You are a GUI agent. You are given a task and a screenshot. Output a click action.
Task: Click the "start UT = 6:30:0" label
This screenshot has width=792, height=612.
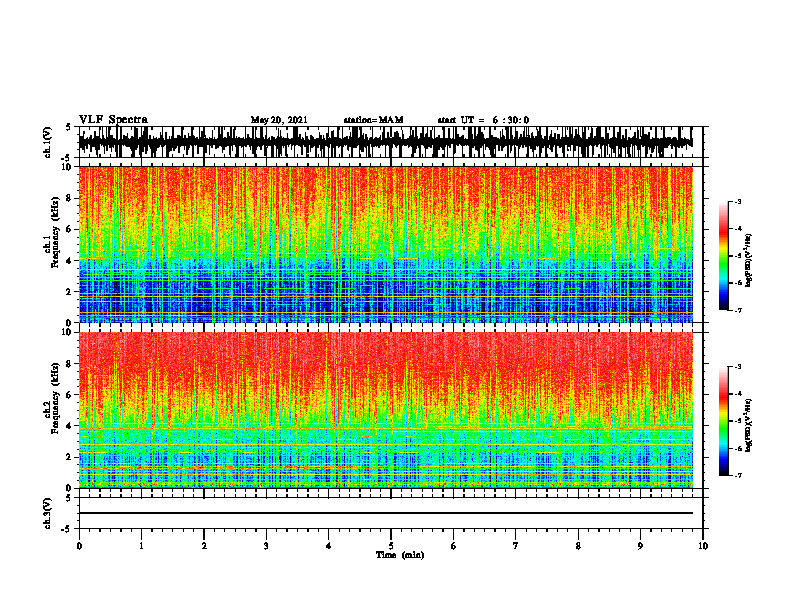(483, 120)
